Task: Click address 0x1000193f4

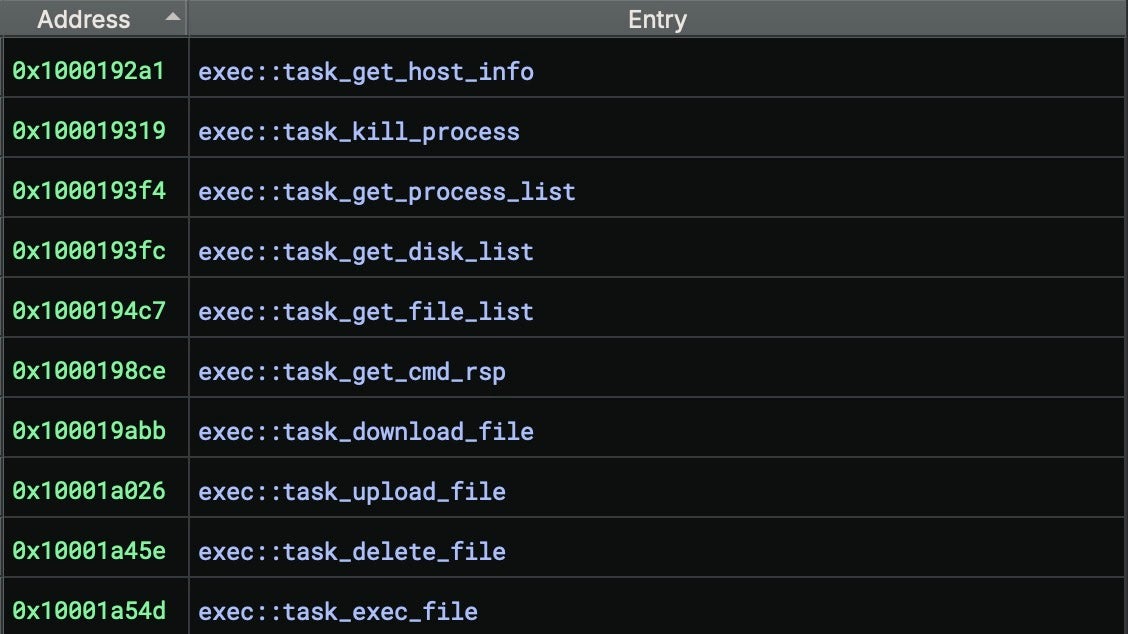Action: click(89, 192)
